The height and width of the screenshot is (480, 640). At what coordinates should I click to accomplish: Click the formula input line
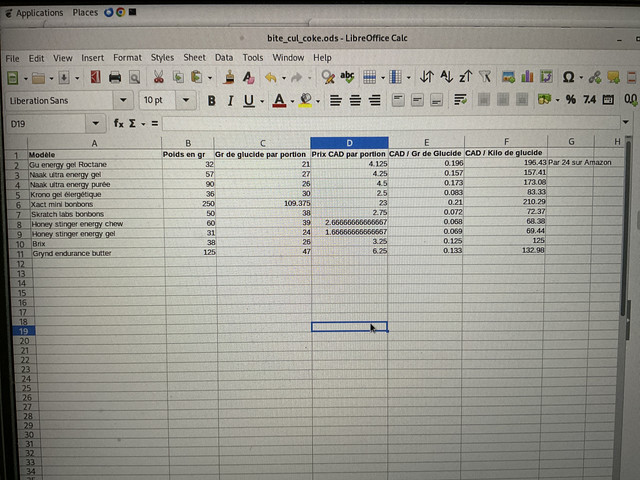pyautogui.click(x=391, y=123)
